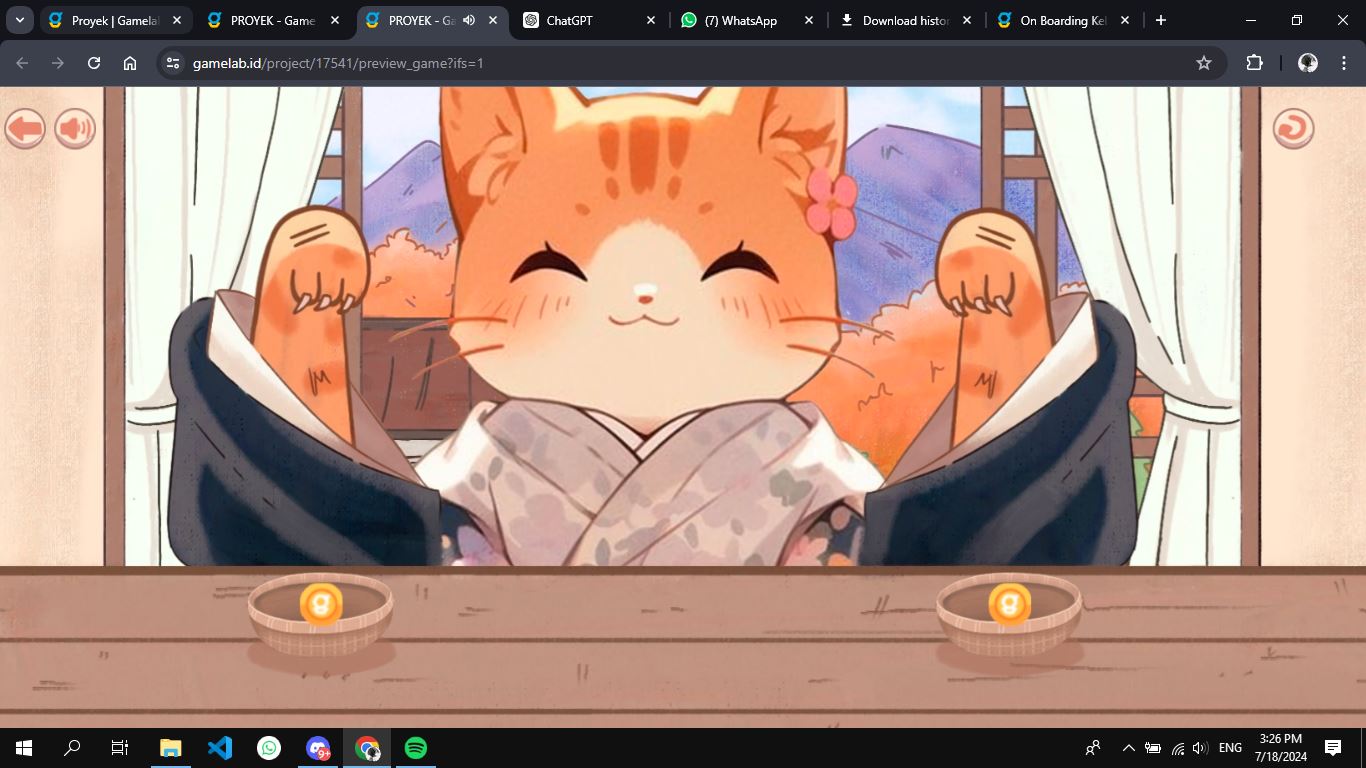
Task: Bookmark this page with the star icon
Action: coord(1204,63)
